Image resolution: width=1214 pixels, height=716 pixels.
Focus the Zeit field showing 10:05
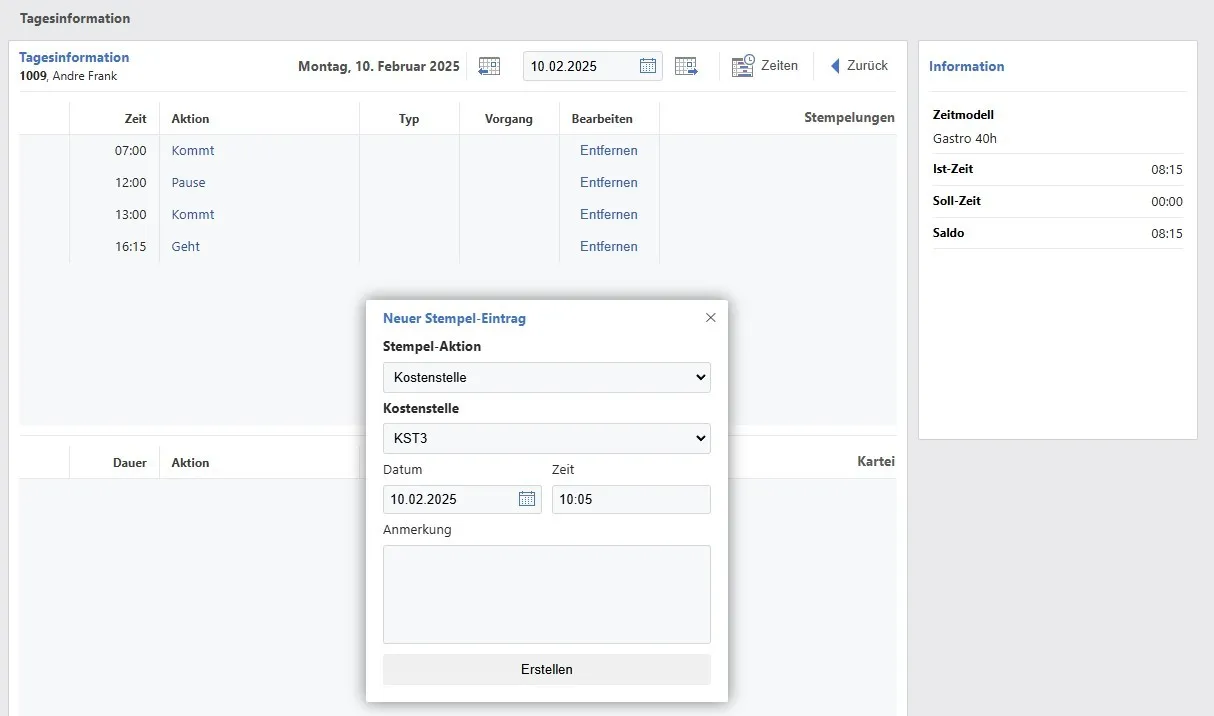[x=631, y=499]
